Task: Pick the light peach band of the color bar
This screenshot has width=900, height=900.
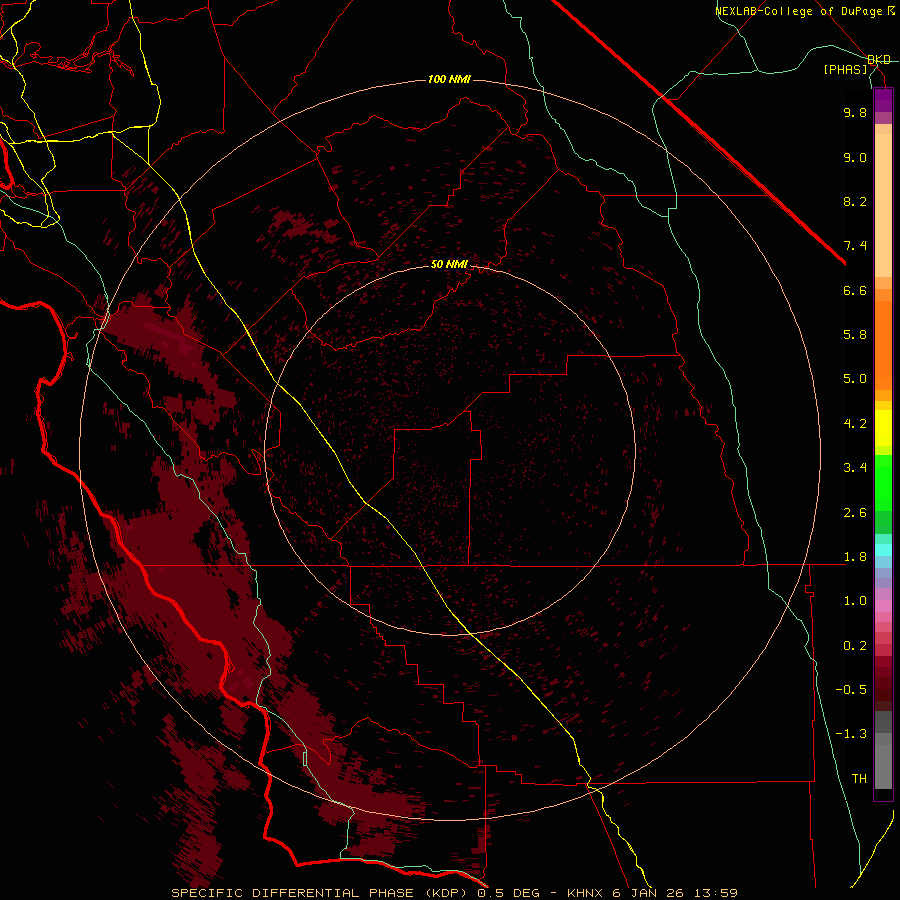Action: pos(883,205)
